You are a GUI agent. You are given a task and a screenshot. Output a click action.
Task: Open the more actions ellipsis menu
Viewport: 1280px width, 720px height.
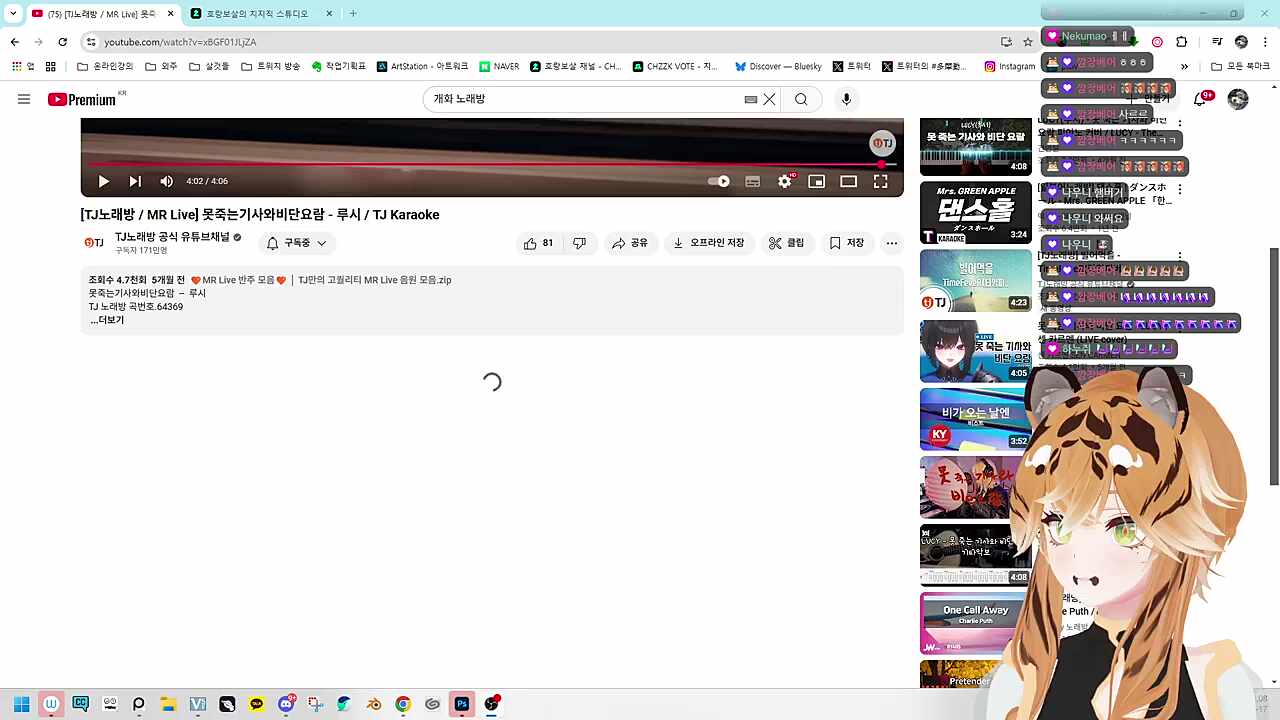[892, 243]
